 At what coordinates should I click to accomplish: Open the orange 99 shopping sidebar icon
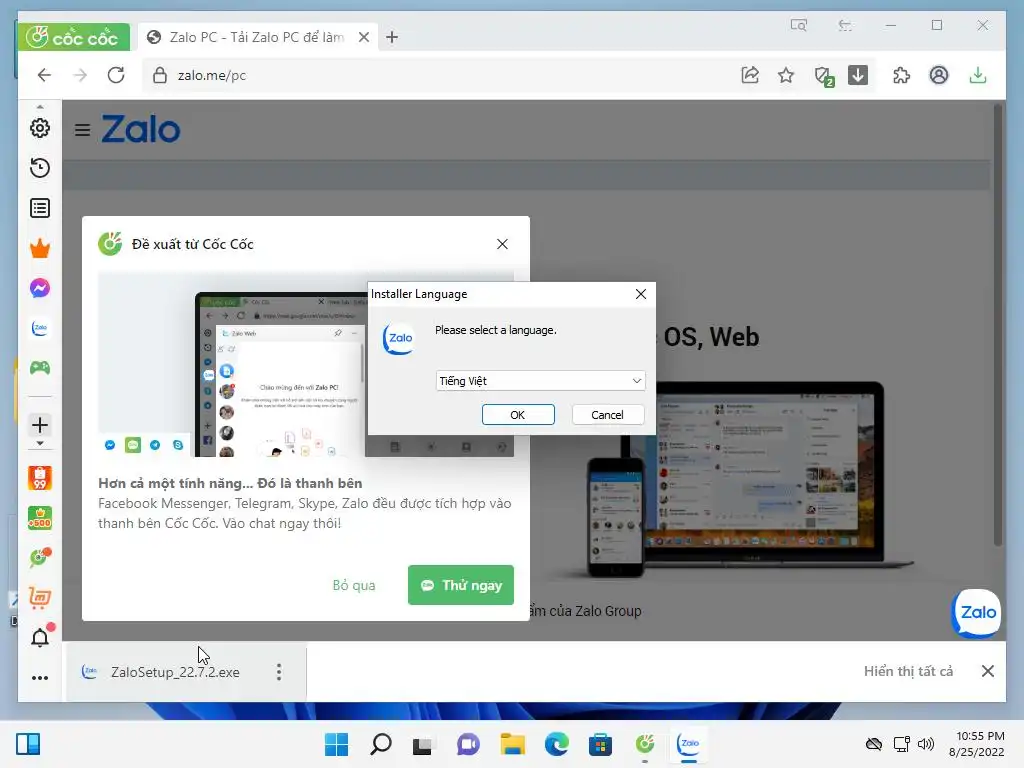click(x=40, y=478)
